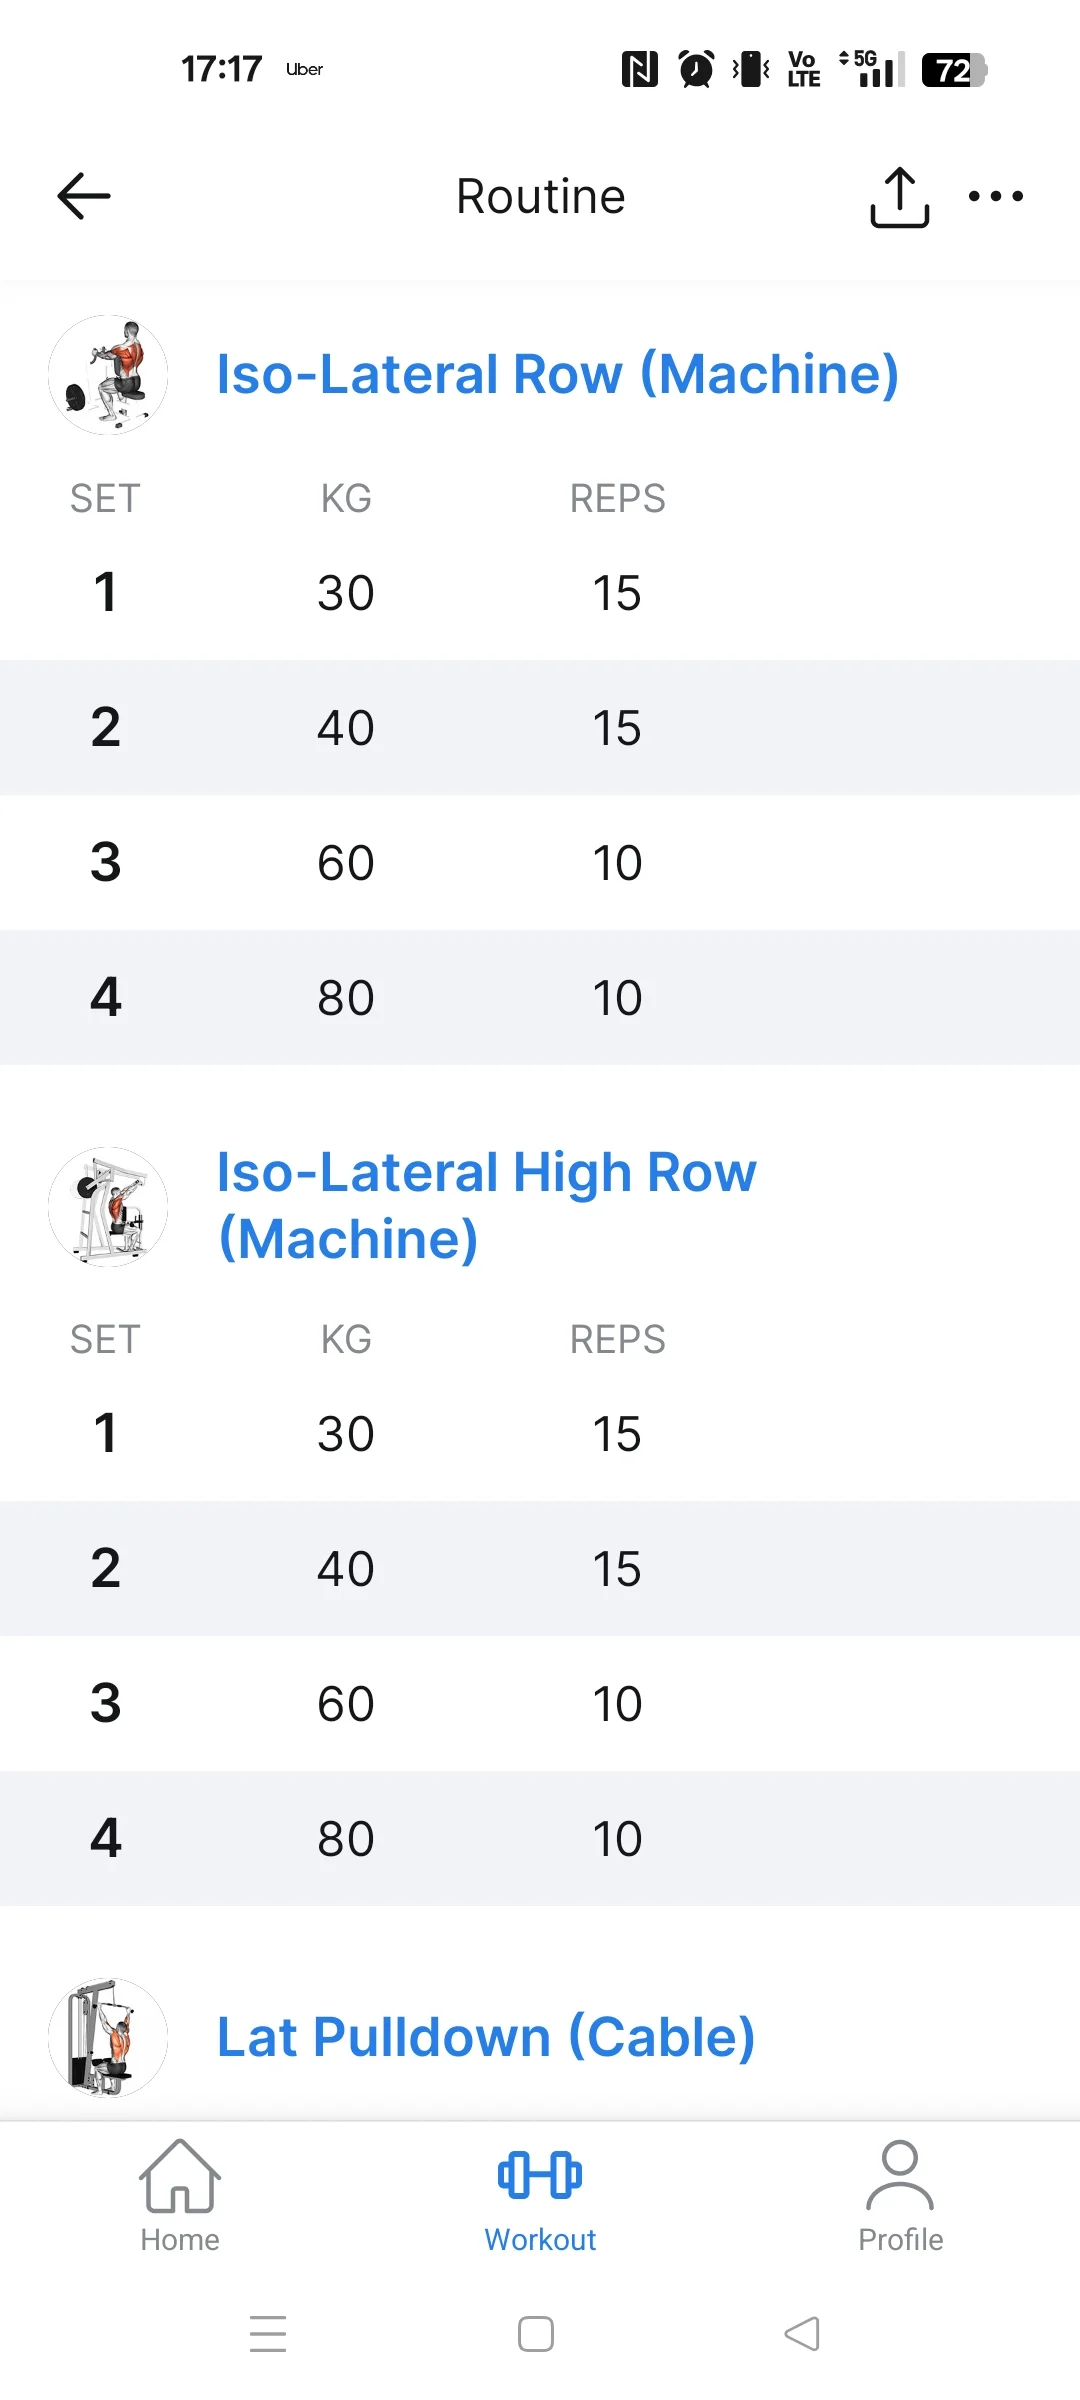Tap the back arrow icon
Viewport: 1080px width, 2400px height.
point(84,196)
